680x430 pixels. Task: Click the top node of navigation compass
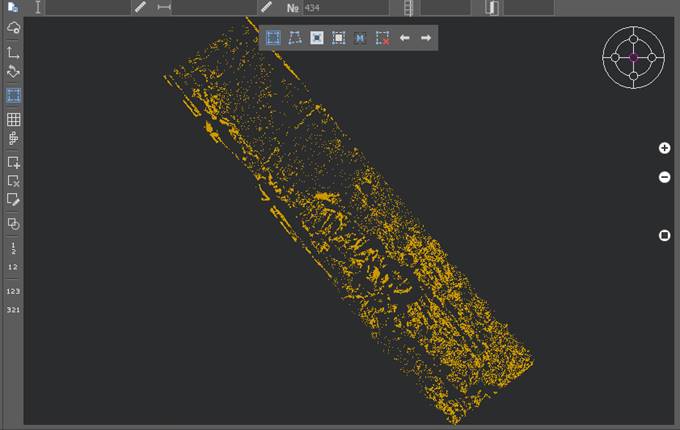tap(634, 39)
